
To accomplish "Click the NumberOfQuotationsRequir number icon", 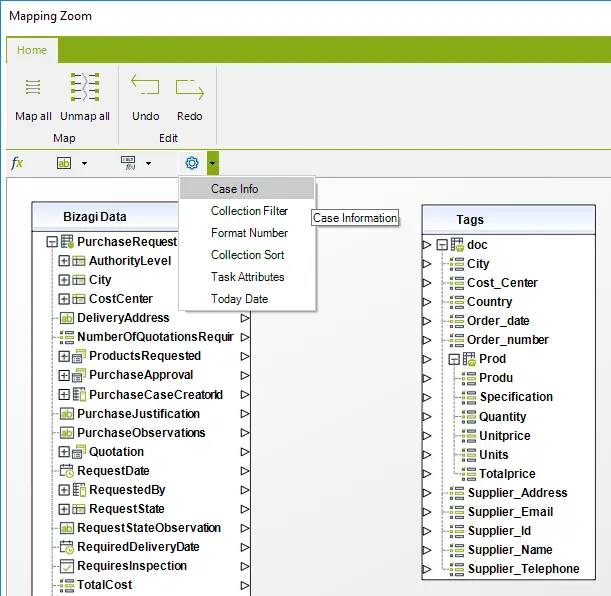I will tap(67, 337).
